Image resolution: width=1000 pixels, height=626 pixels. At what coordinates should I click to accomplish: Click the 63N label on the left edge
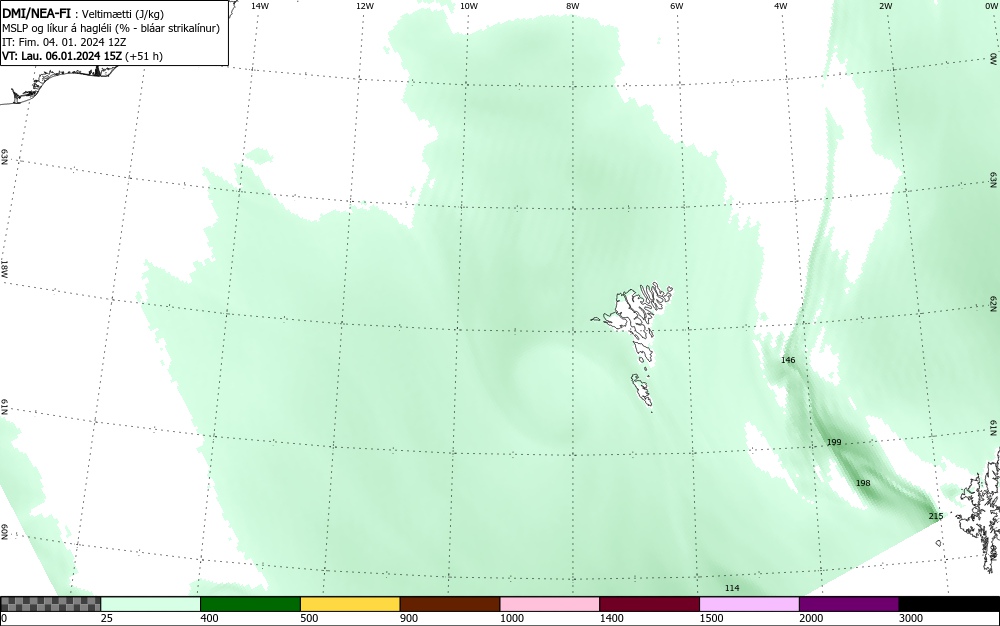coord(4,157)
